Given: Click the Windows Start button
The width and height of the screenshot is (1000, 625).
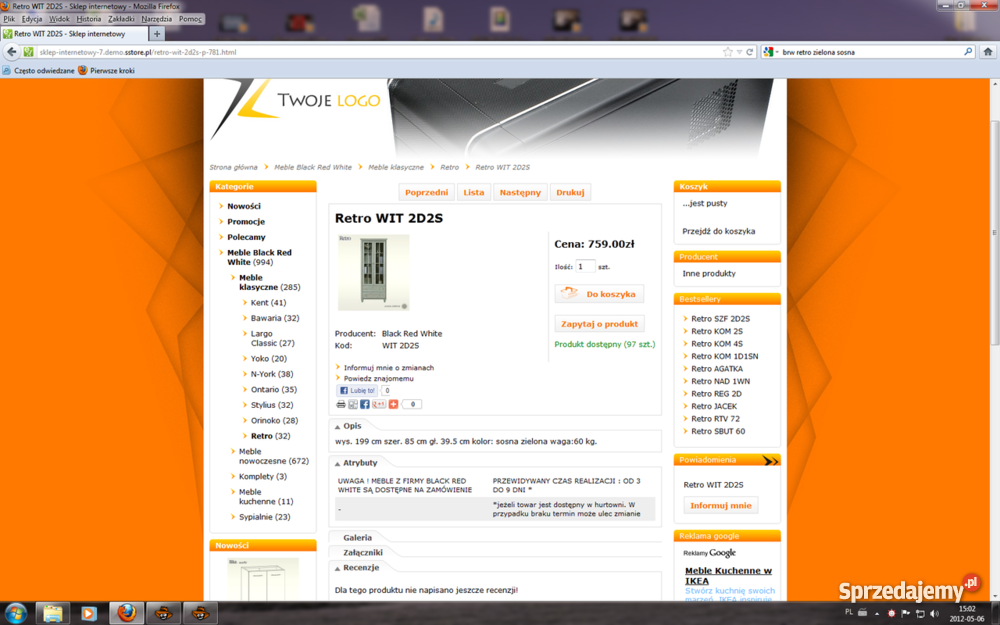Looking at the screenshot, I should coord(17,612).
